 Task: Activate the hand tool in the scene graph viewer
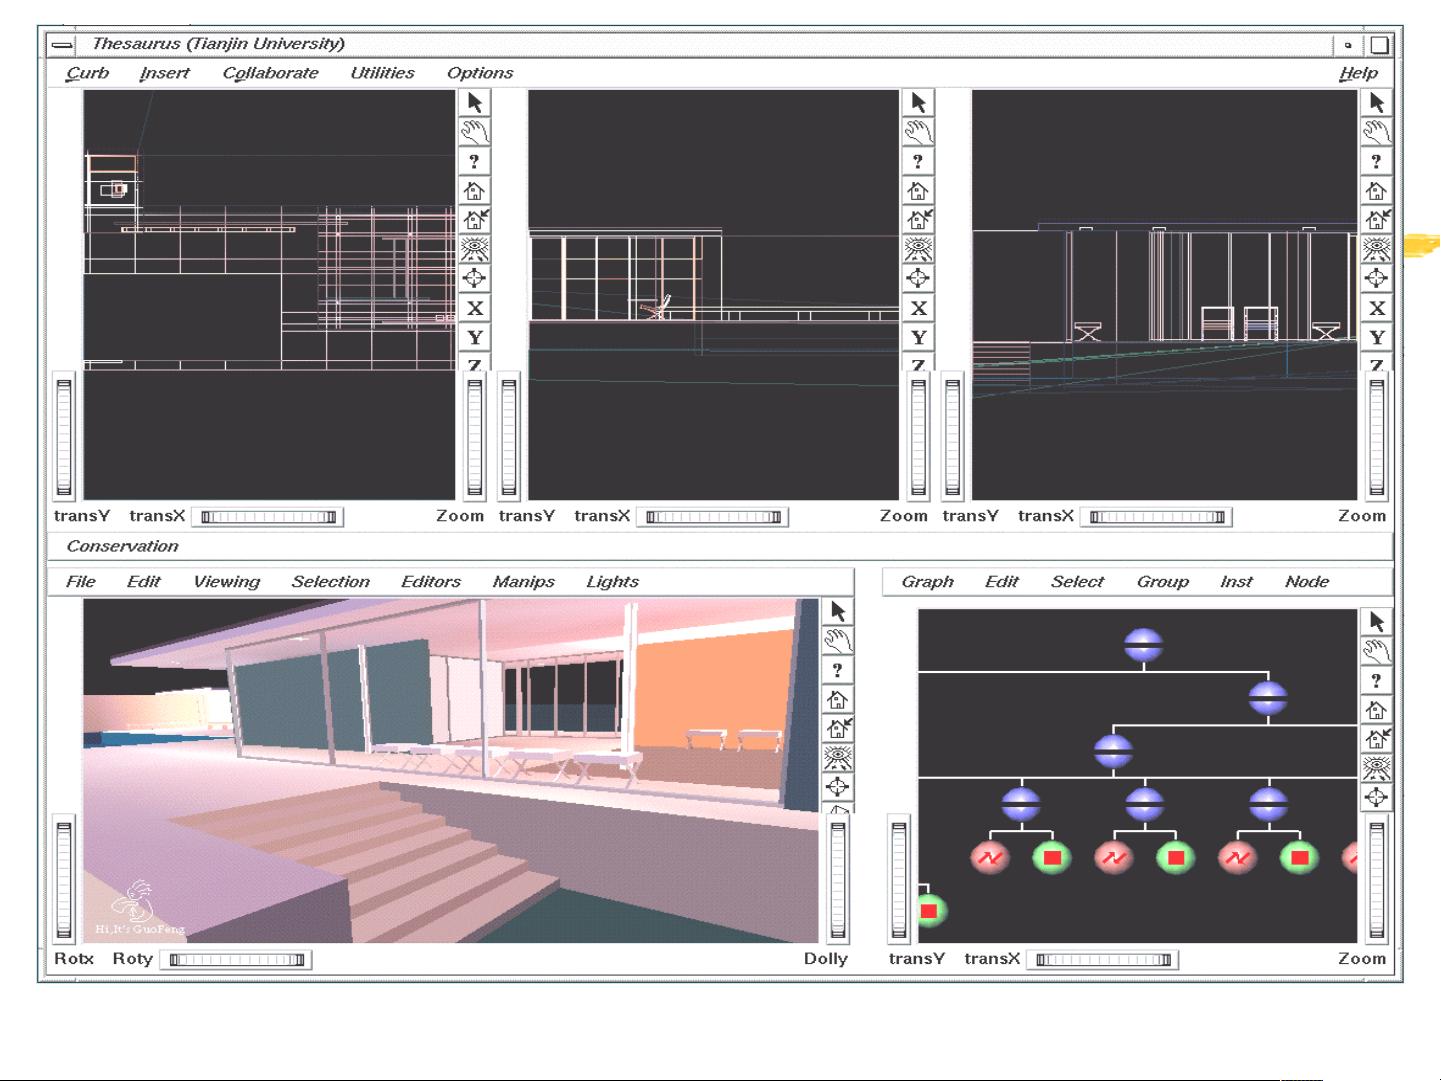(1376, 651)
